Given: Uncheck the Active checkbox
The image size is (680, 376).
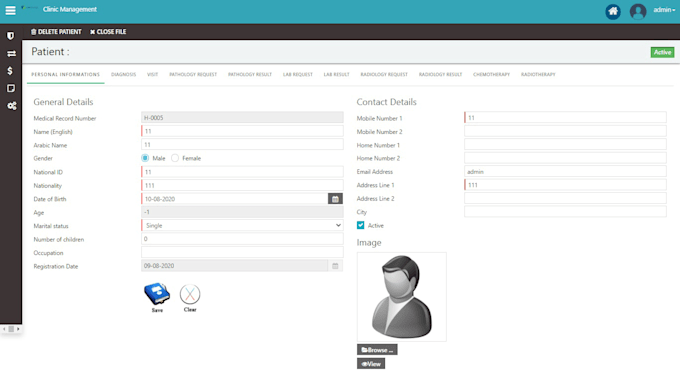Looking at the screenshot, I should (360, 225).
